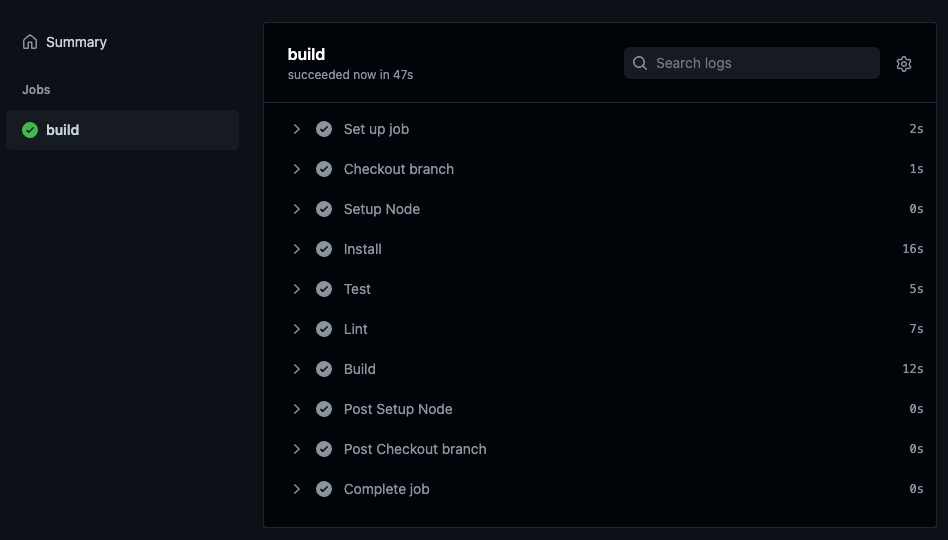Focus the Search logs field

tap(760, 63)
